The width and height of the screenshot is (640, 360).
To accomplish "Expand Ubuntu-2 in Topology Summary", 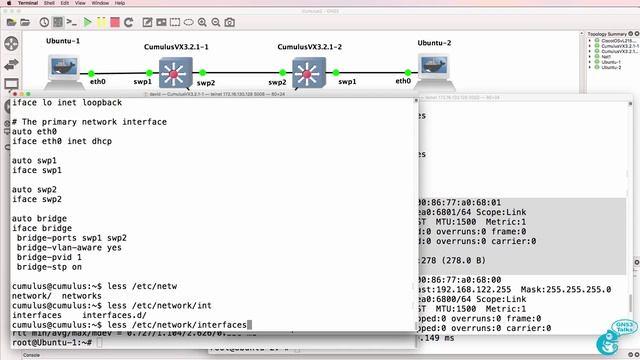I will [589, 67].
